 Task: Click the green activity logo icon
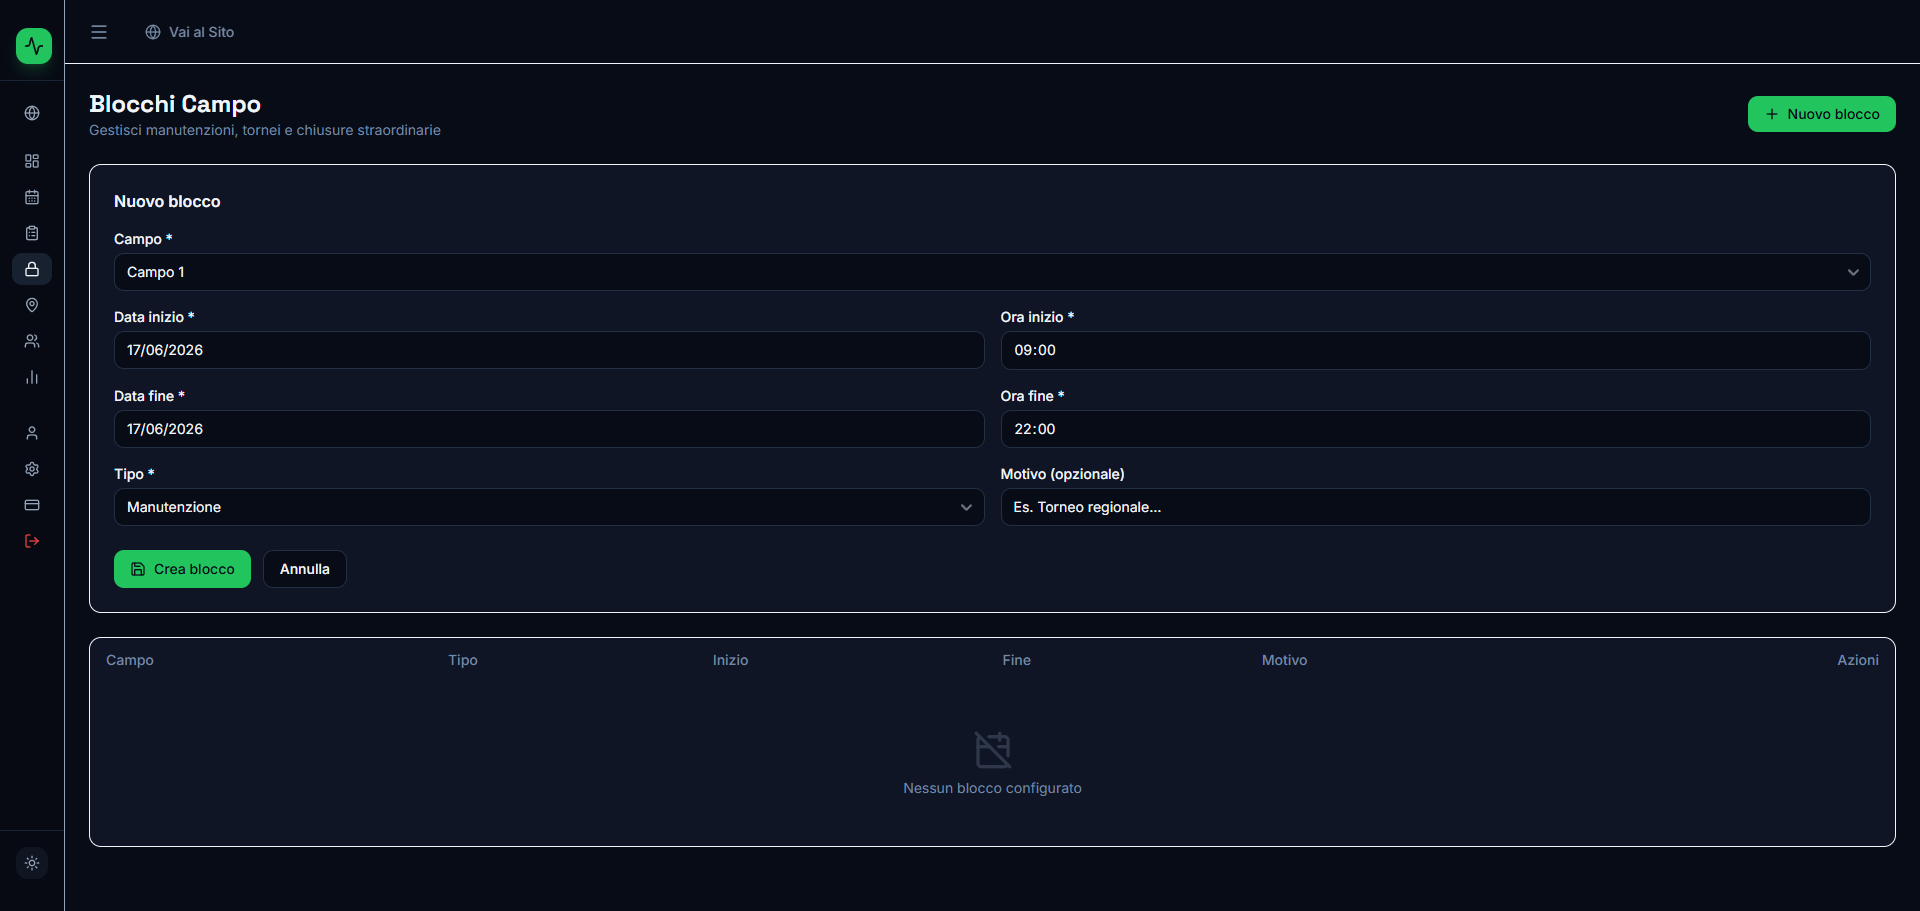click(34, 46)
